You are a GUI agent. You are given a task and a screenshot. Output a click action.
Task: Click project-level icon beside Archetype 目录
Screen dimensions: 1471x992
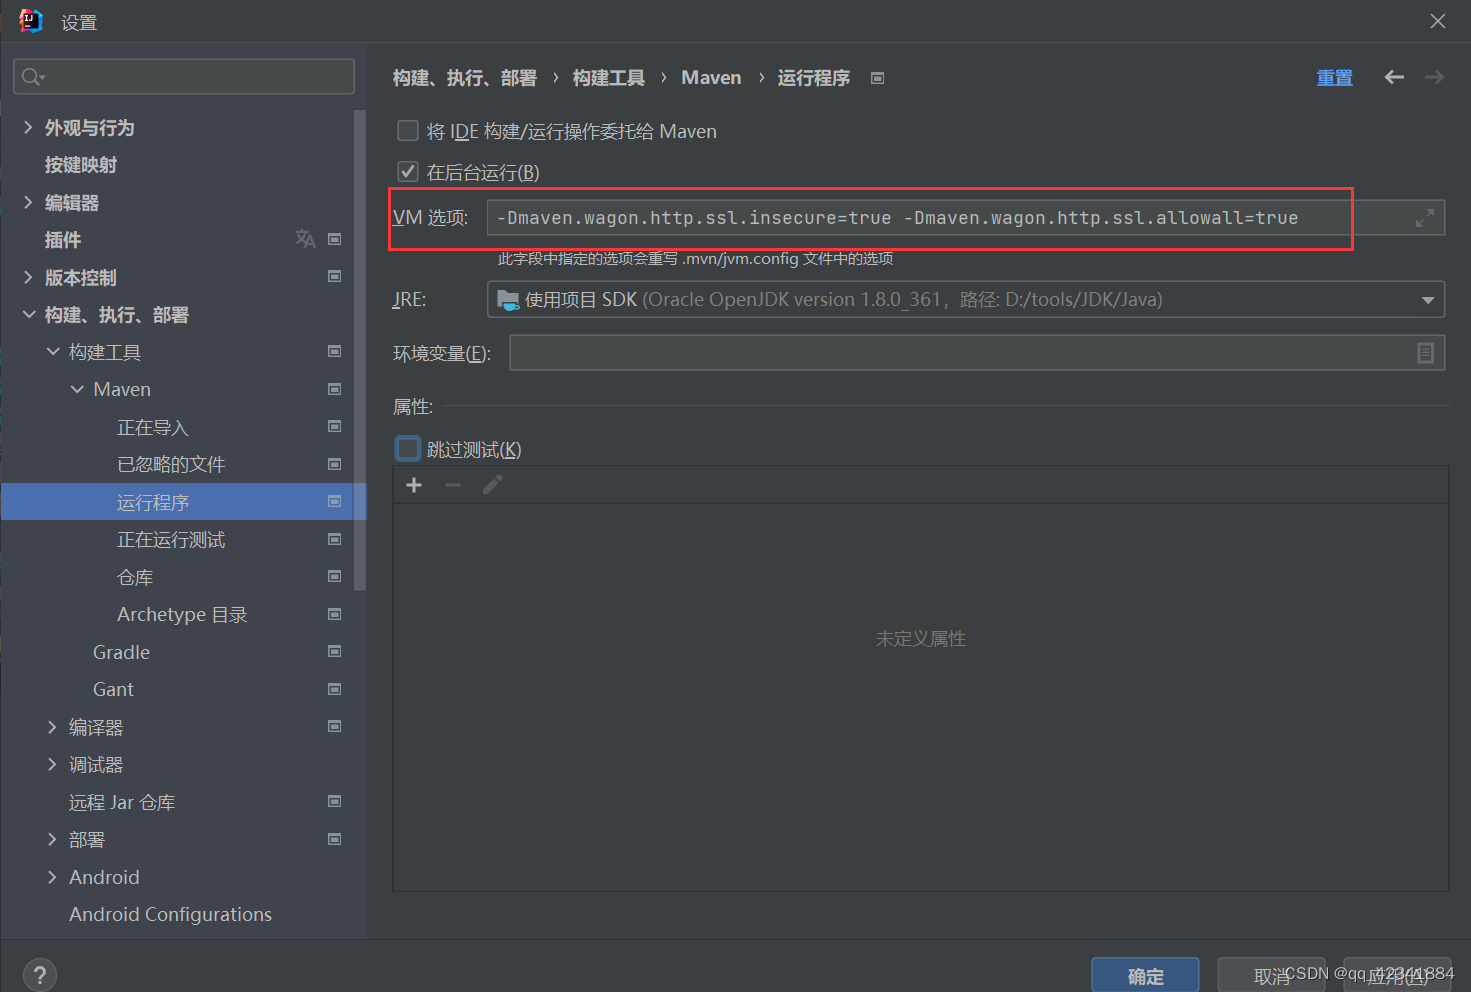(335, 614)
